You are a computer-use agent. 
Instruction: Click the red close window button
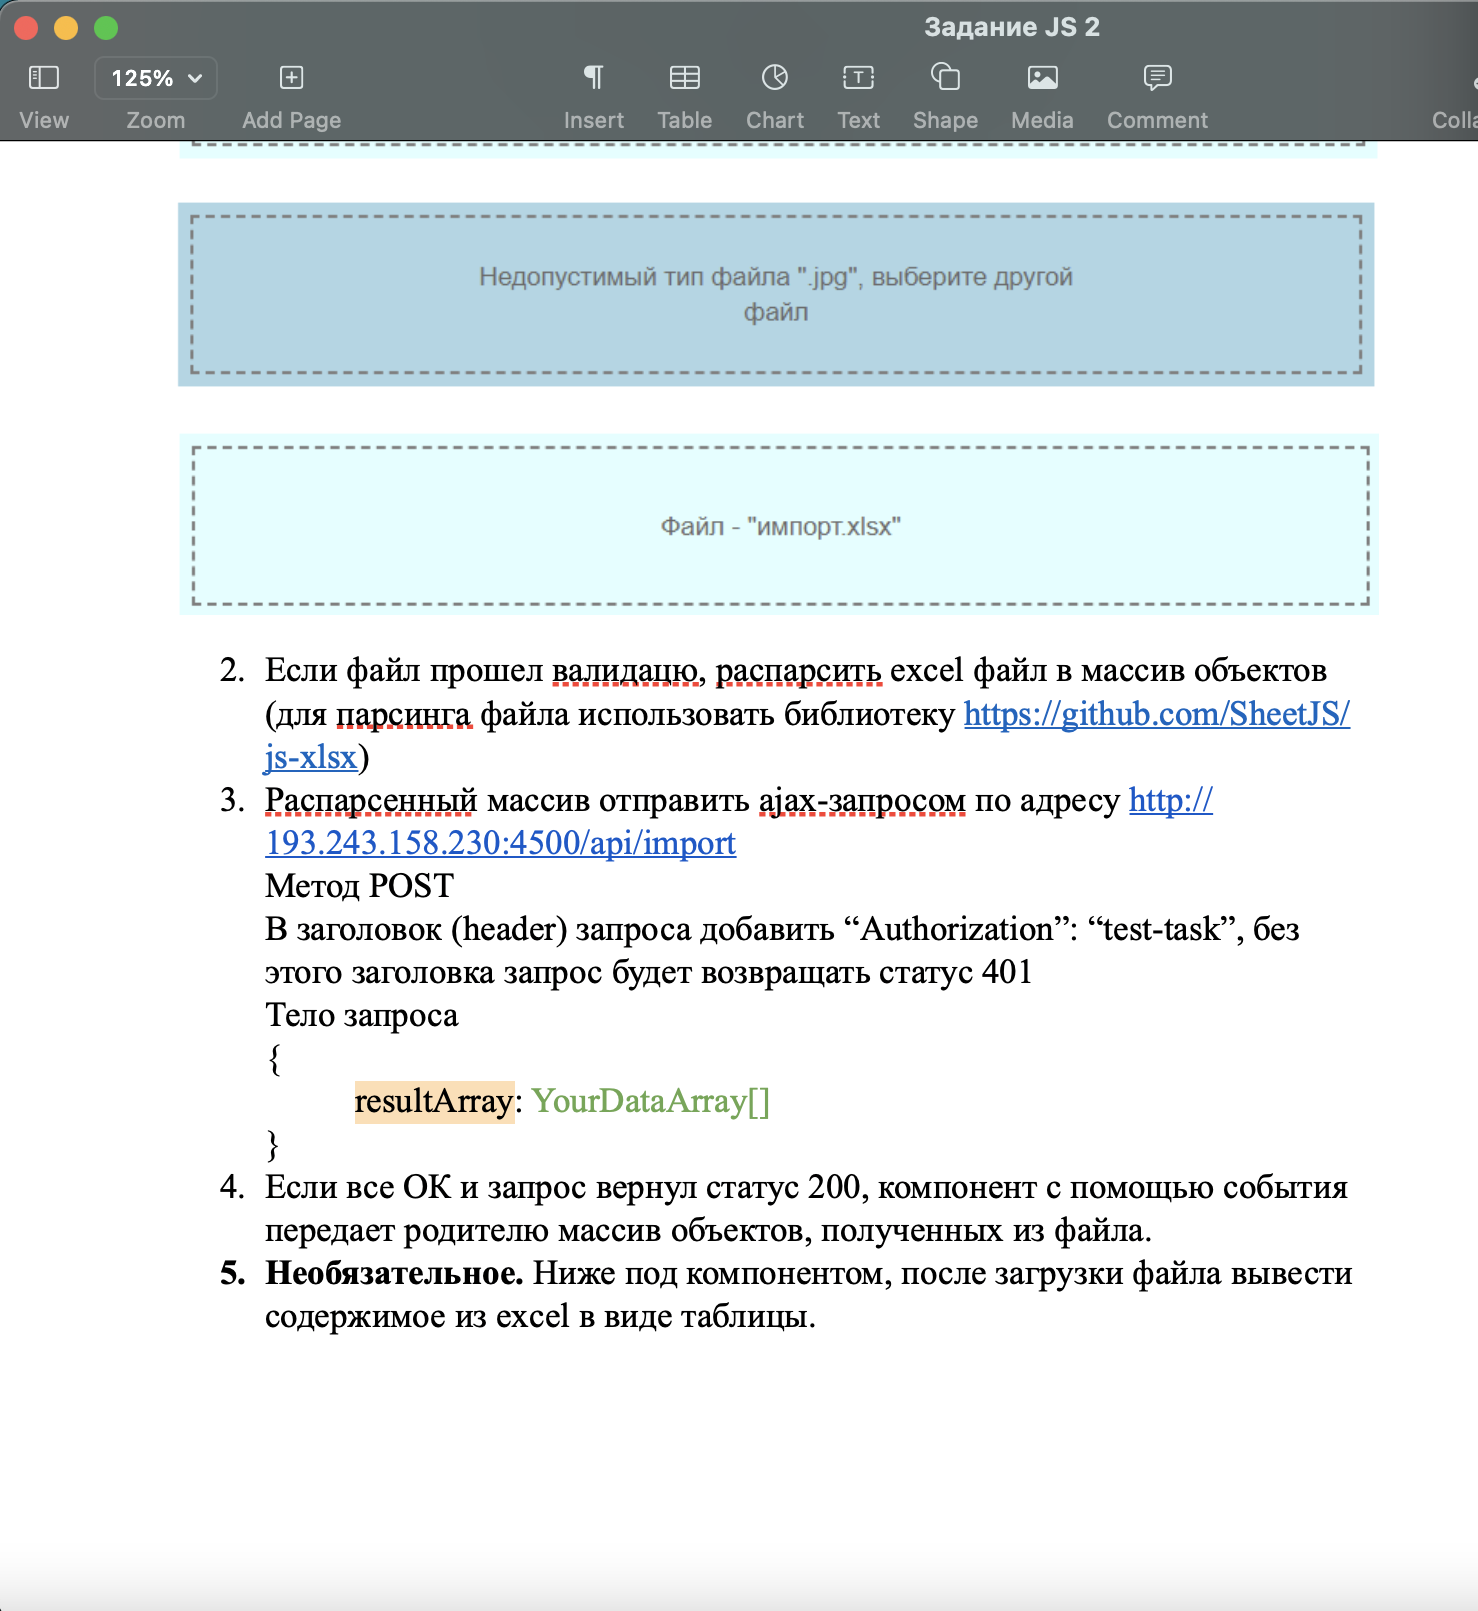coord(26,28)
